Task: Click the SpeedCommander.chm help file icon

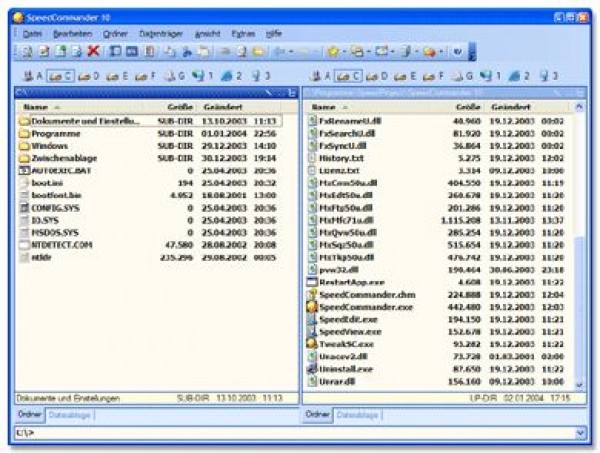Action: tap(312, 295)
